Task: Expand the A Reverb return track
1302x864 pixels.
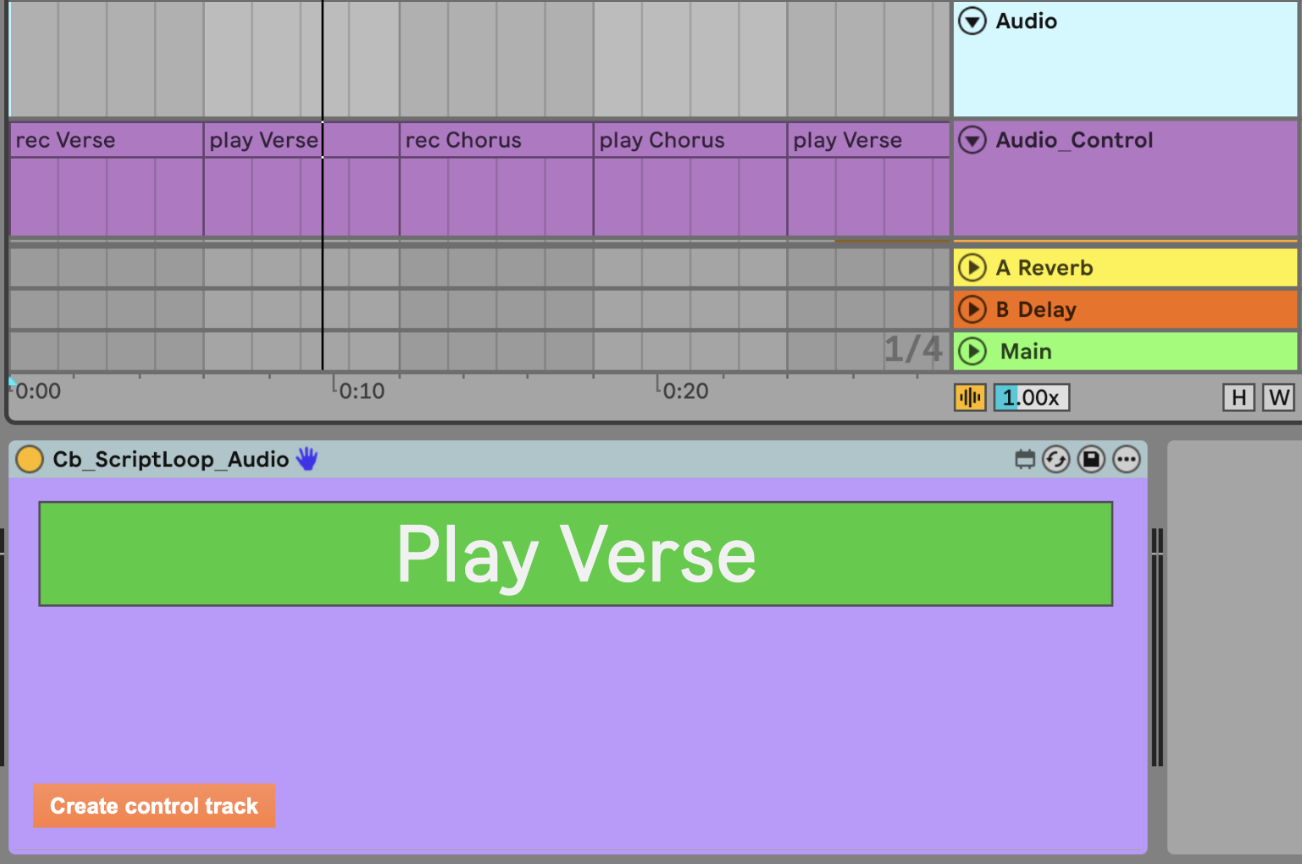Action: point(972,268)
